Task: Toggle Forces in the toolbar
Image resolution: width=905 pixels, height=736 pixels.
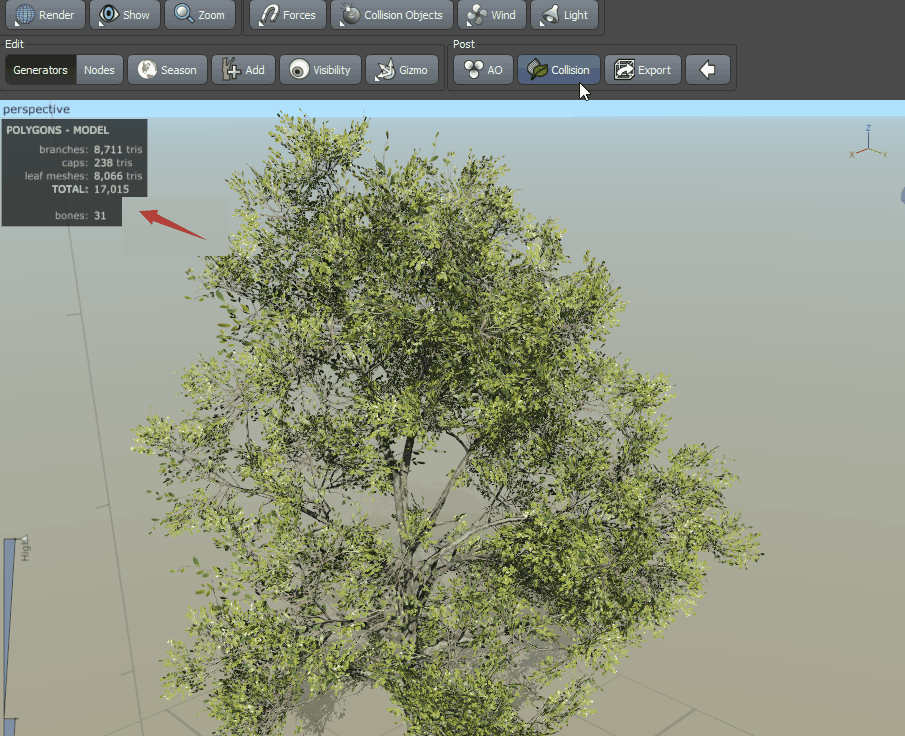Action: (x=288, y=14)
